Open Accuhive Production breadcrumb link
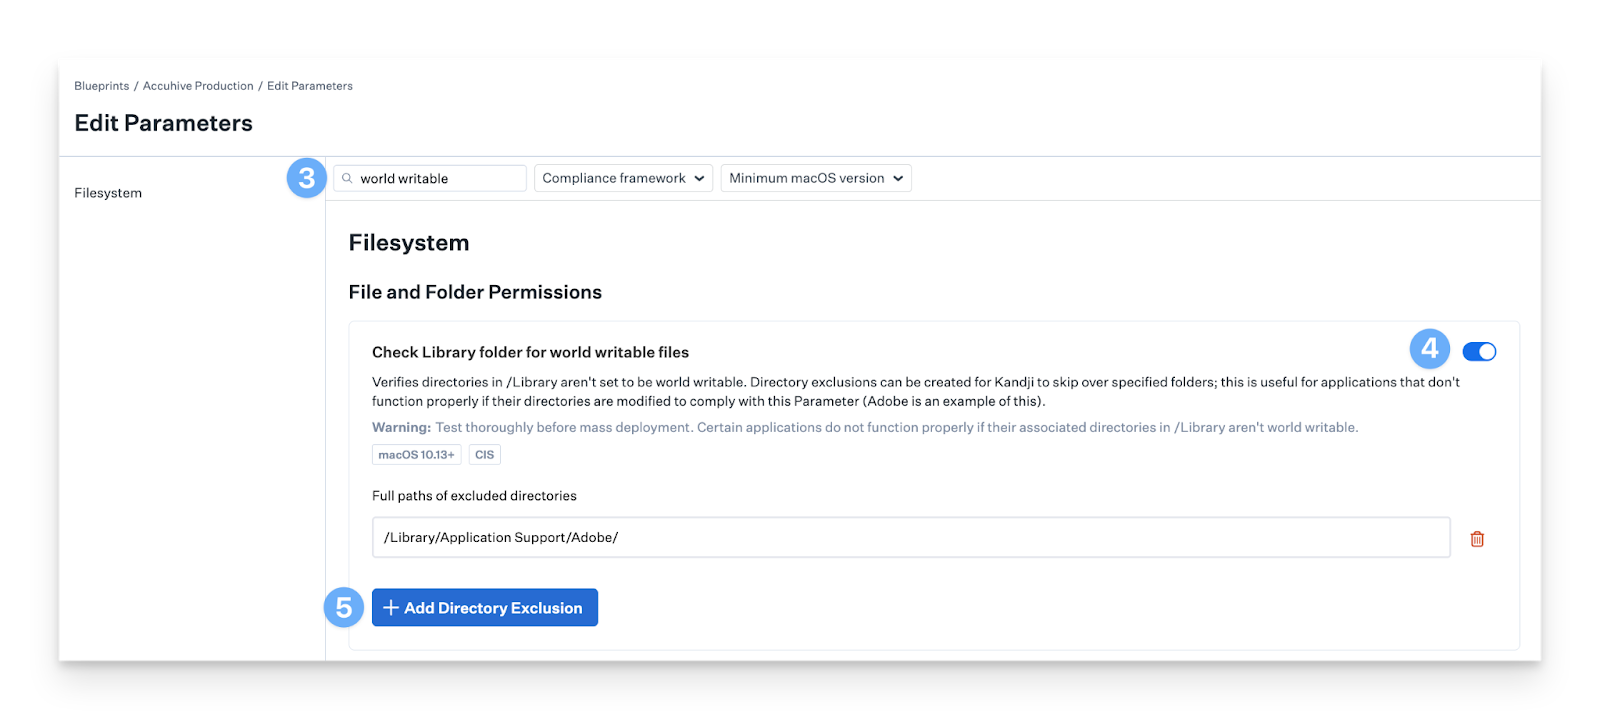 click(198, 86)
